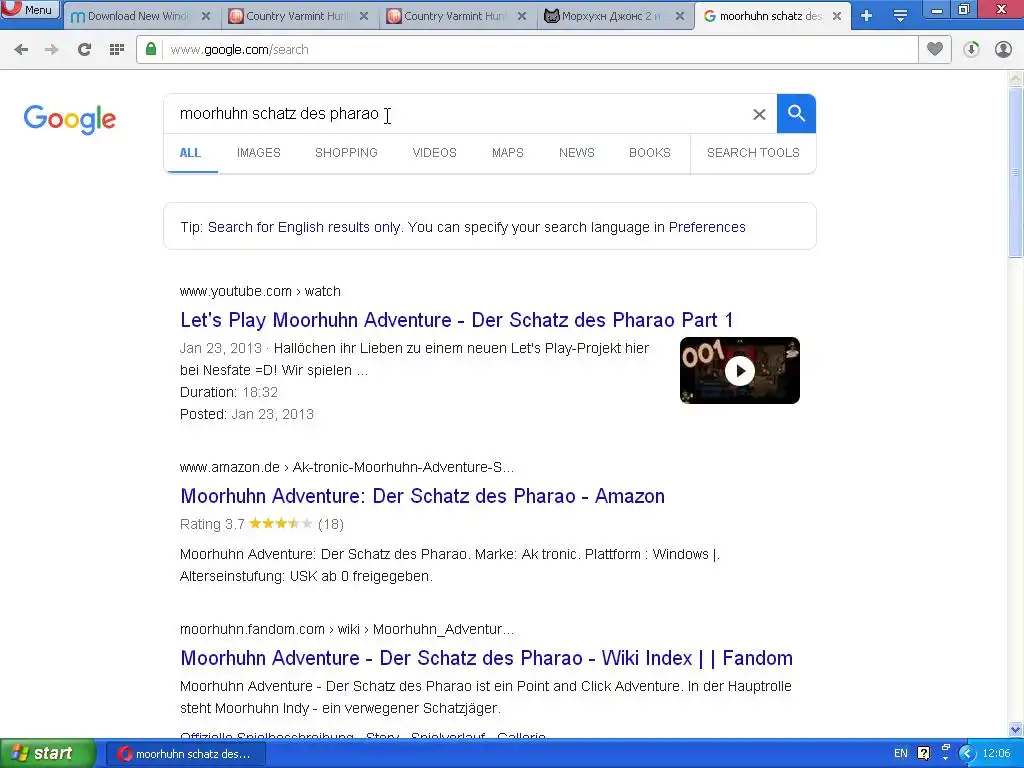1024x768 pixels.
Task: Open Let's Play Moorhuhn Adventure result
Action: click(x=456, y=320)
